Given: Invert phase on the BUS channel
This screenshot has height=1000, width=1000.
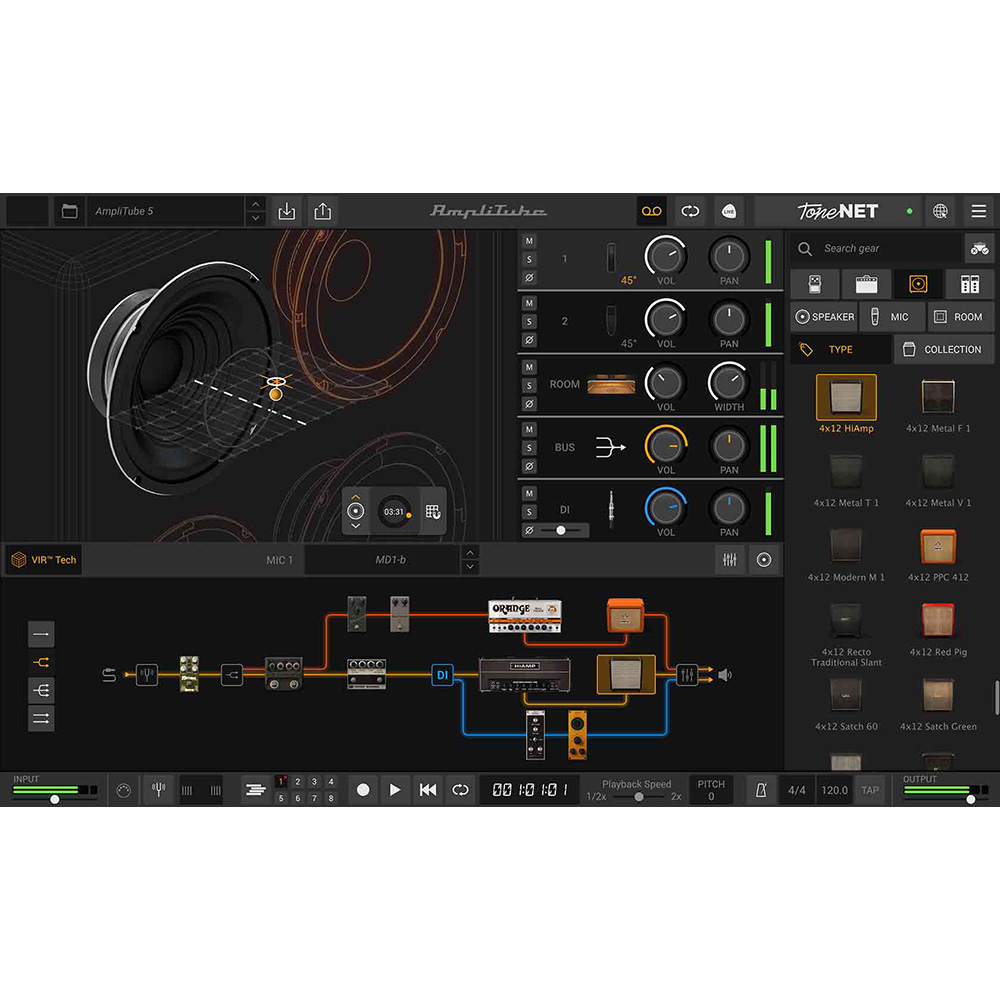Looking at the screenshot, I should point(529,467).
